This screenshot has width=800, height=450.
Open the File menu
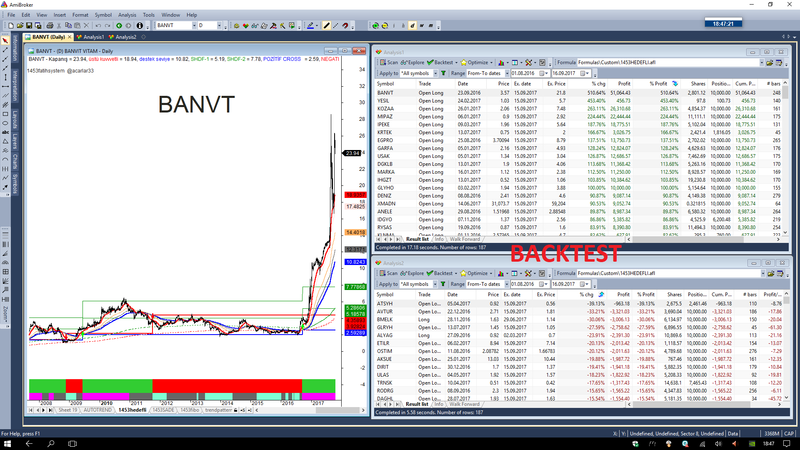11,15
